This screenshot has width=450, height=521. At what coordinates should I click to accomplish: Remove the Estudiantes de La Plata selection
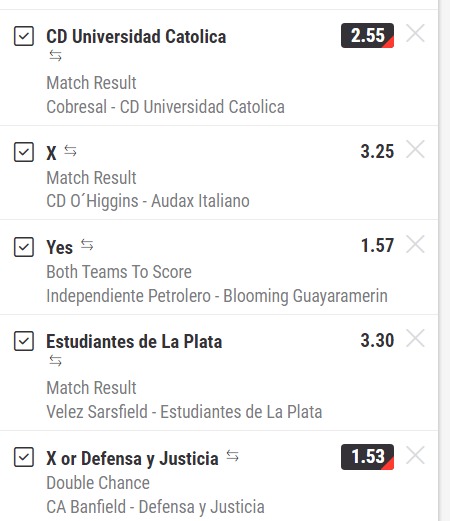(415, 338)
